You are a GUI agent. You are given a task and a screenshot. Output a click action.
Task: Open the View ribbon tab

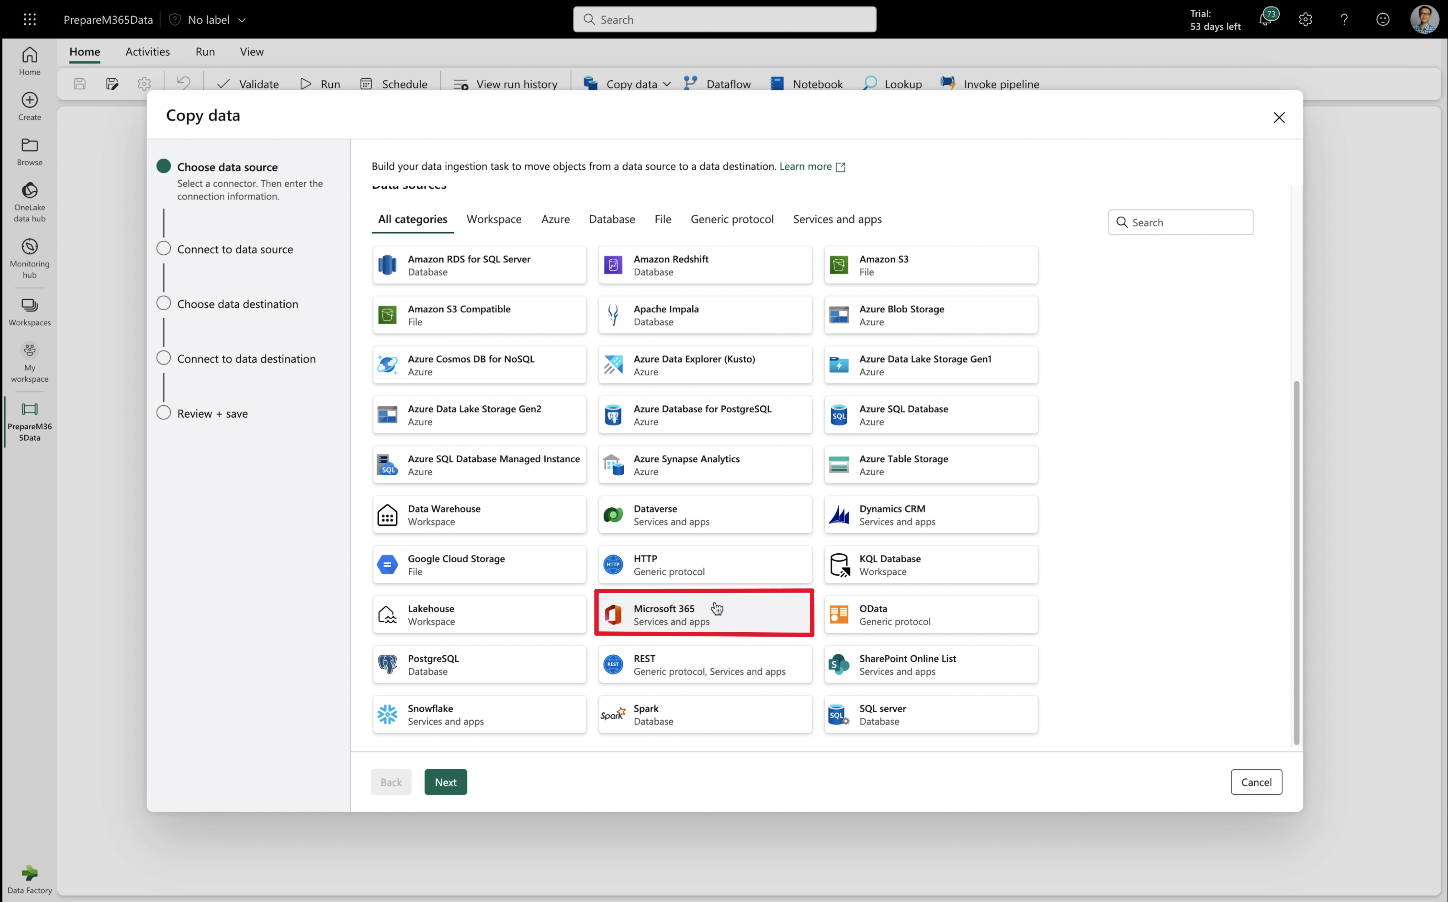click(252, 52)
